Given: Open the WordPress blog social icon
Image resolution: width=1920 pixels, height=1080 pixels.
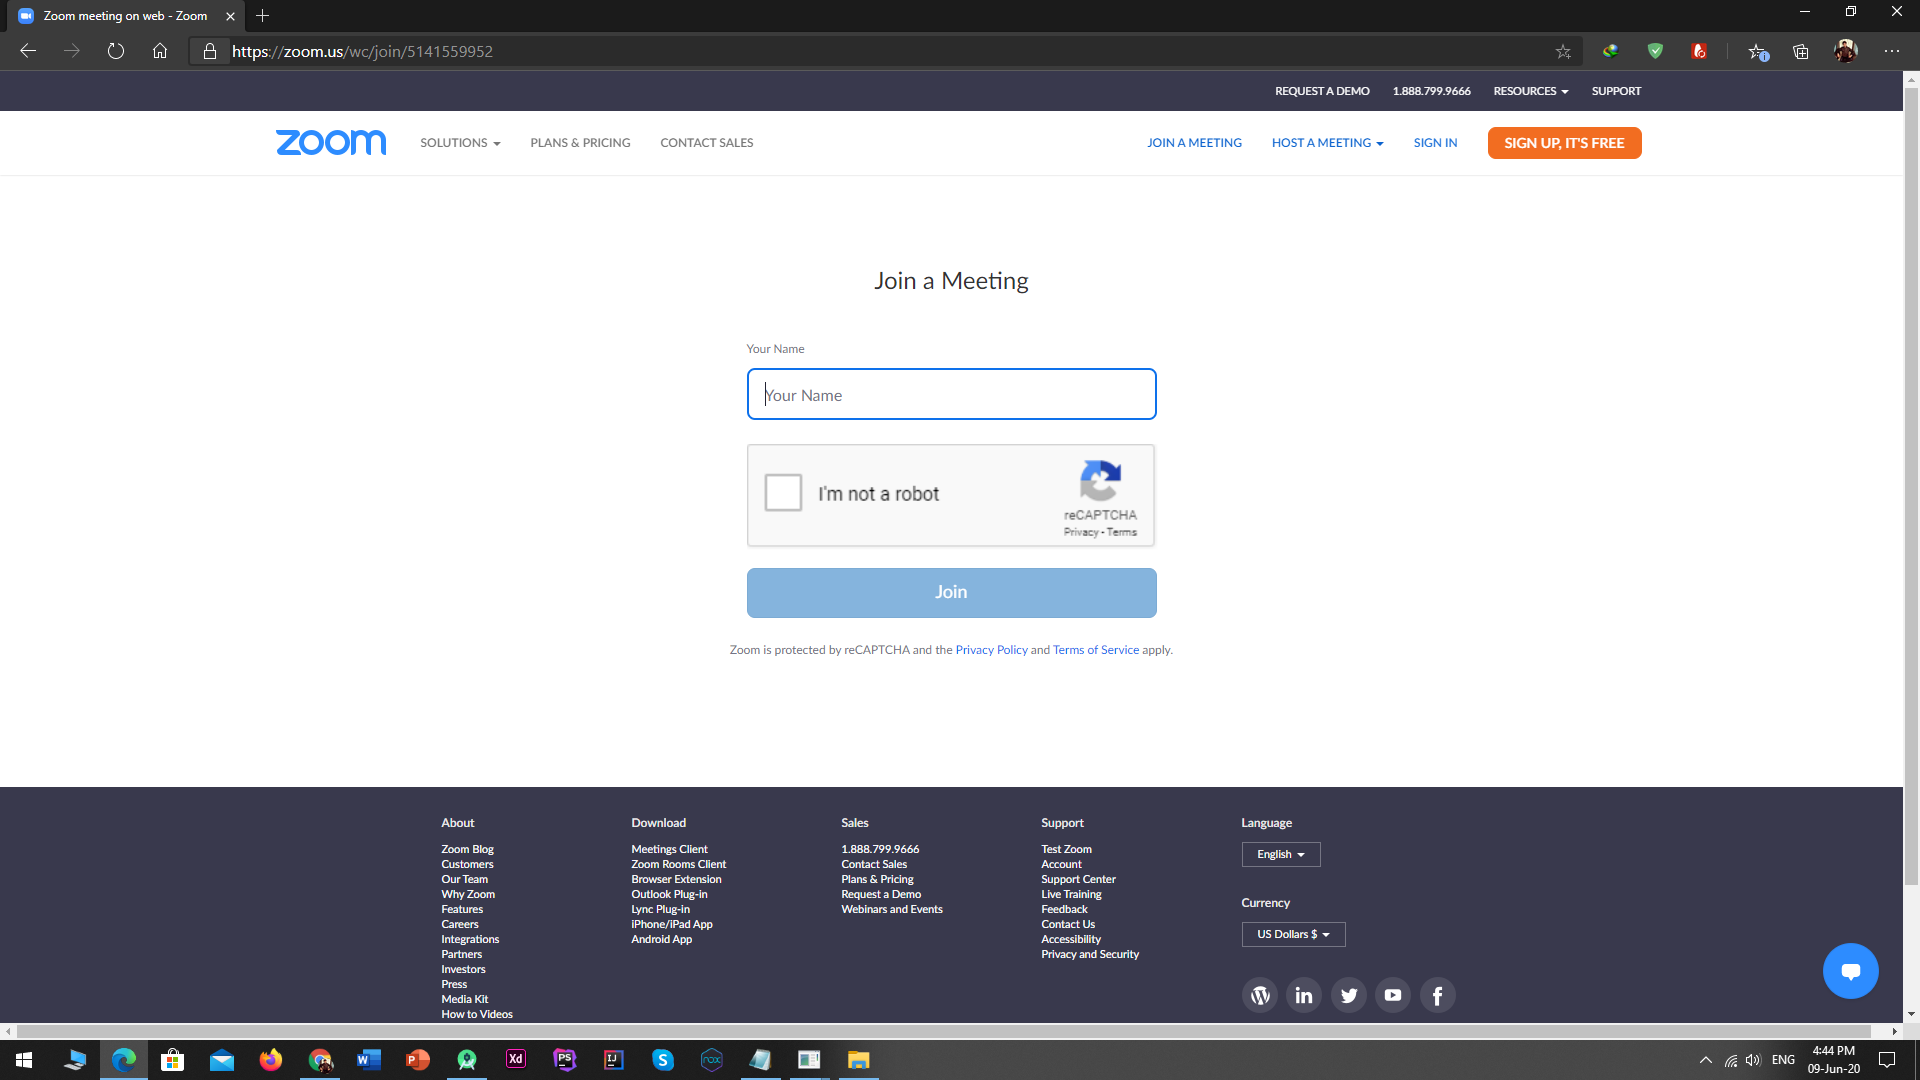Looking at the screenshot, I should (x=1260, y=995).
